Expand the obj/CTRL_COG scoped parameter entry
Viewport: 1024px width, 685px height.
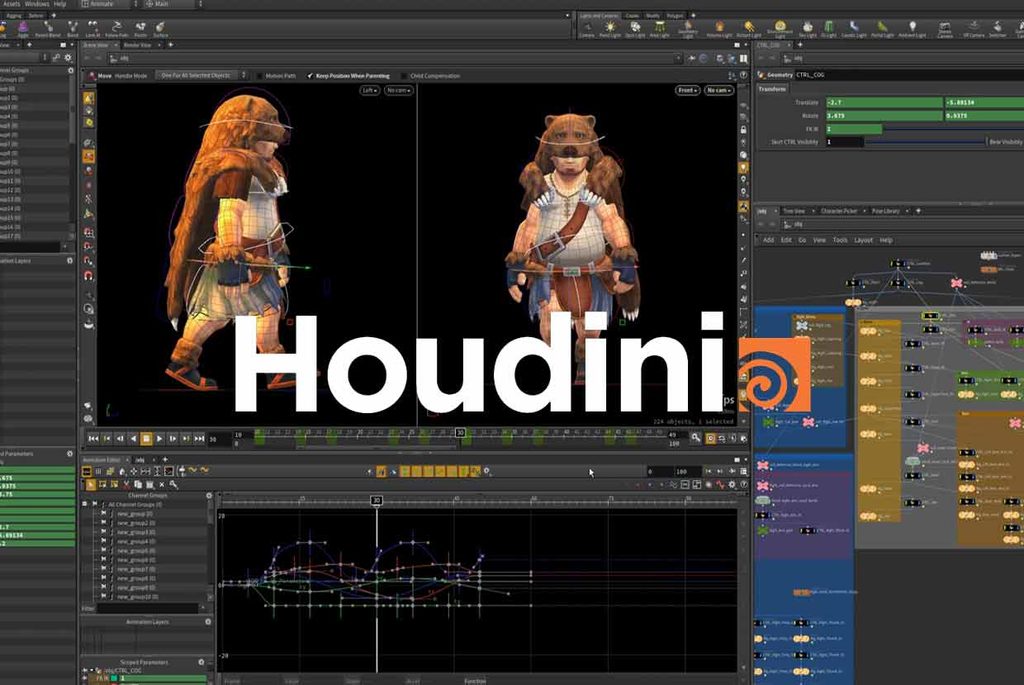coord(91,670)
